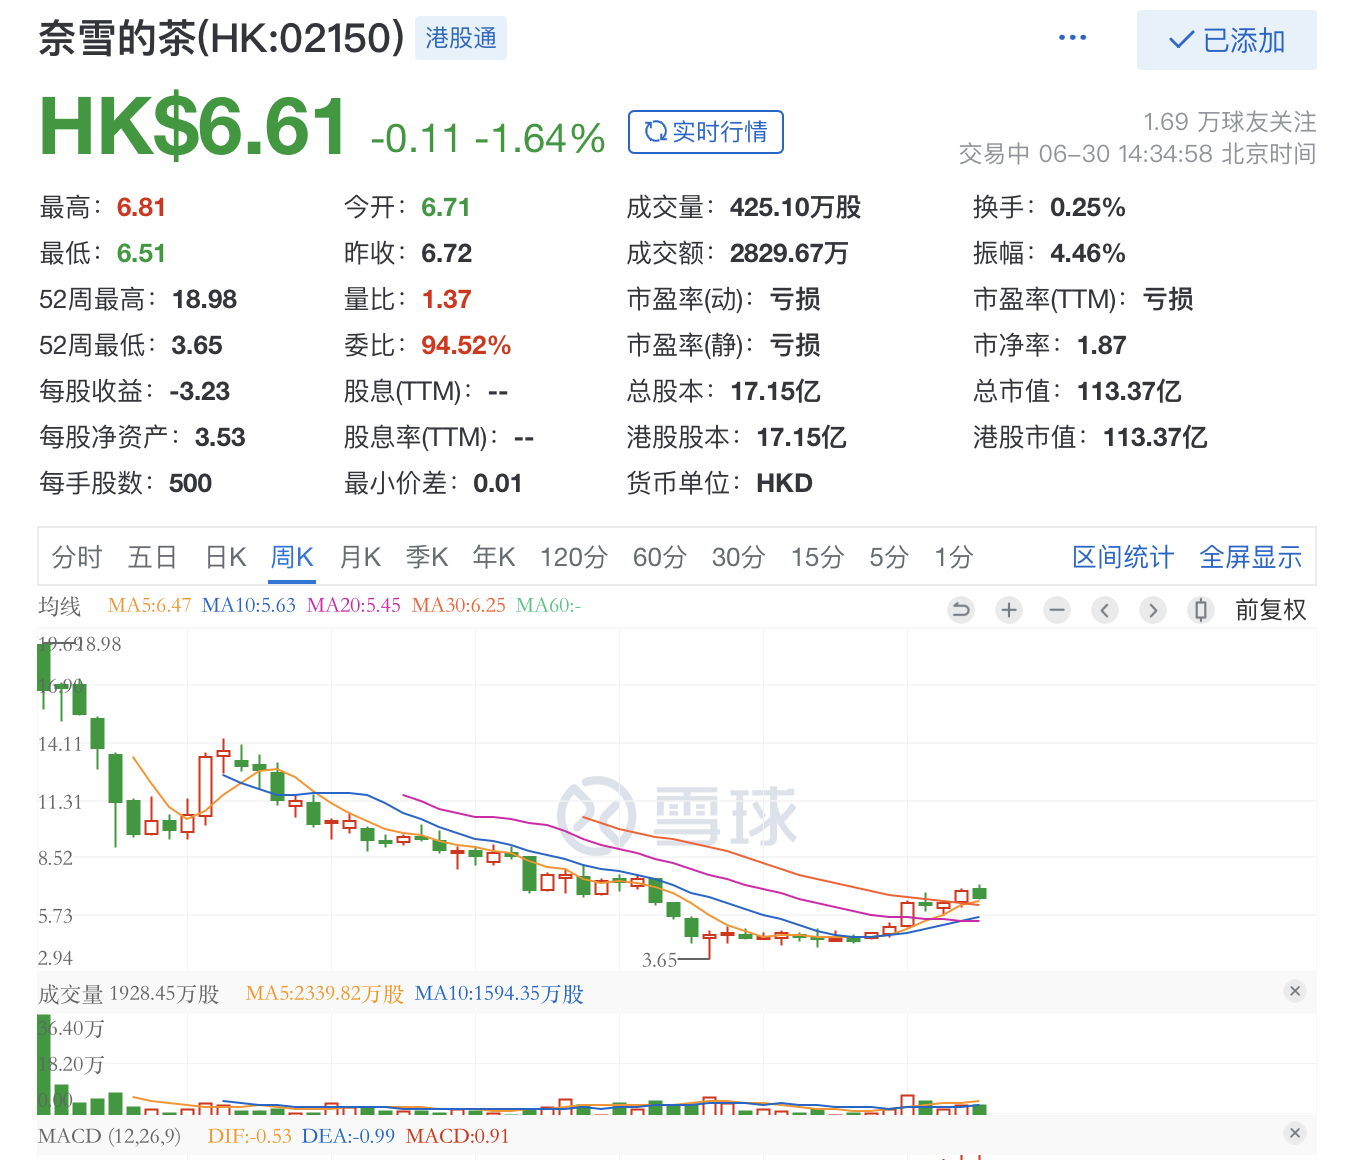This screenshot has height=1160, width=1348.
Task: Click the MA20:5.45 moving average label
Action: coord(354,605)
